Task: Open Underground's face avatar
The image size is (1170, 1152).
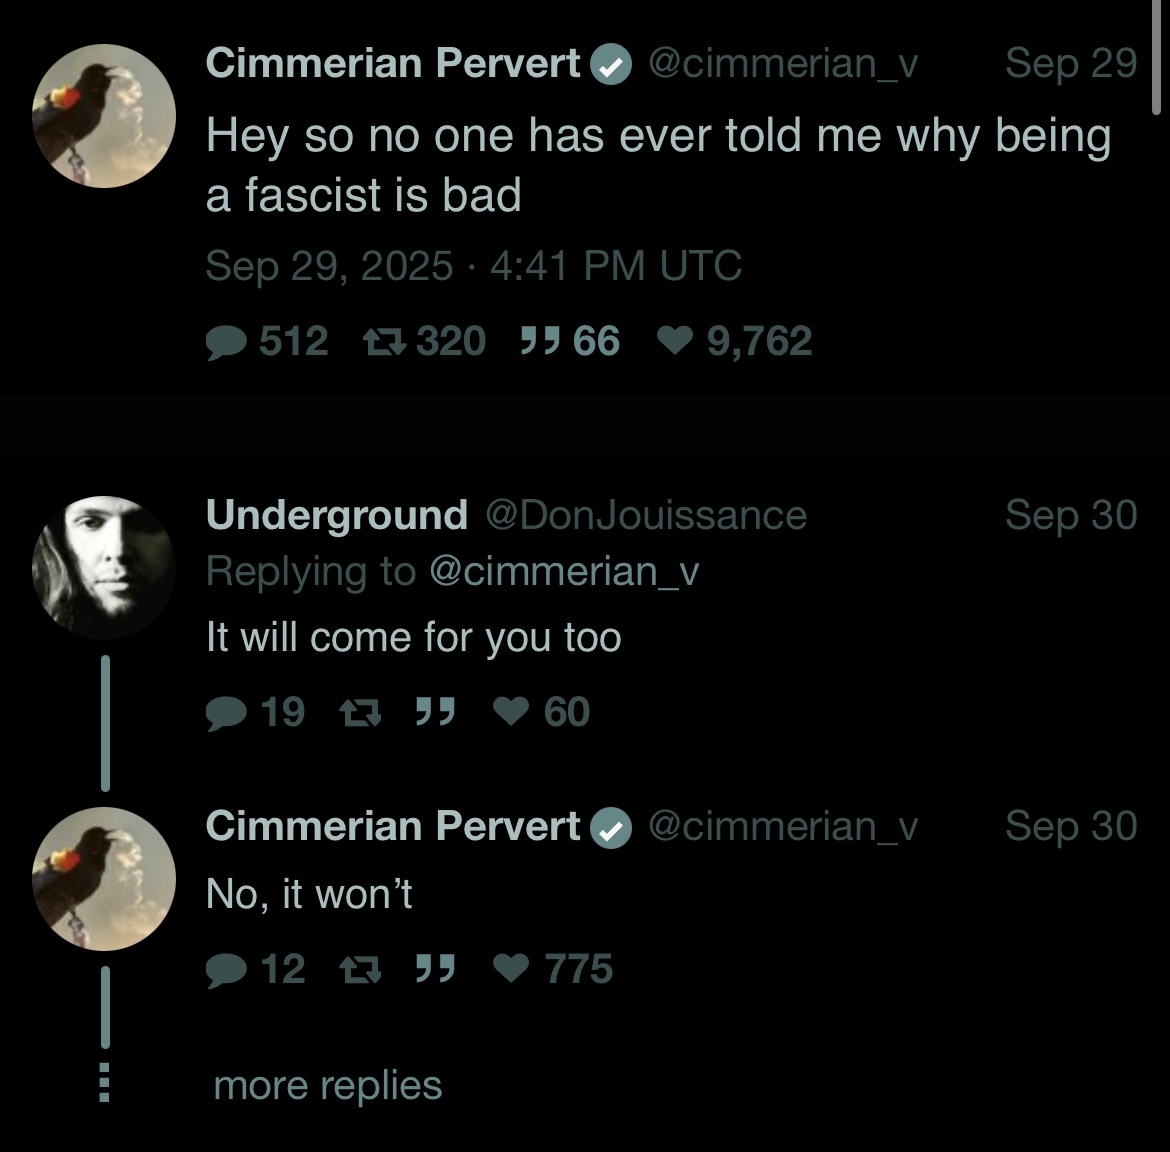Action: point(104,567)
